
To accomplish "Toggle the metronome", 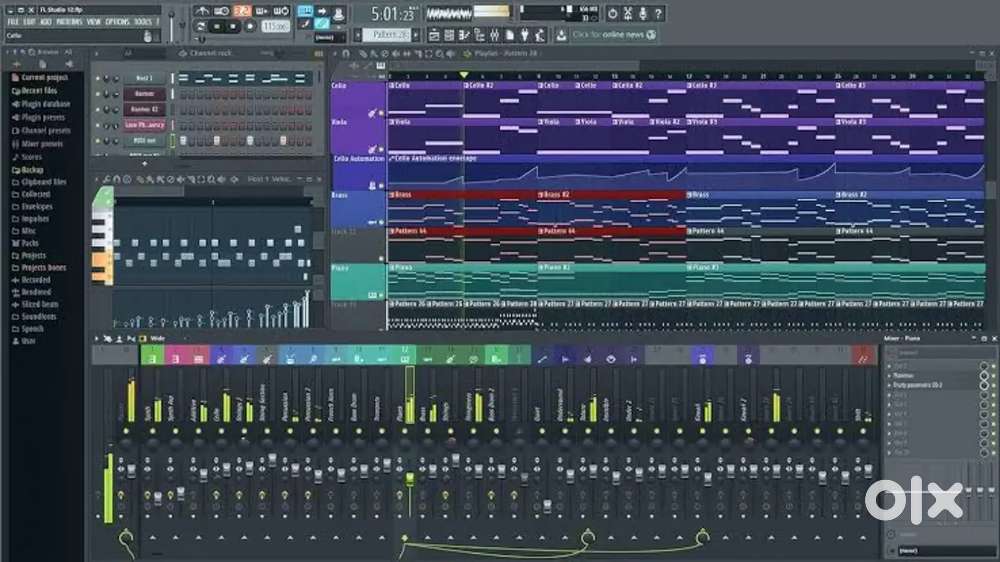I will (x=202, y=11).
